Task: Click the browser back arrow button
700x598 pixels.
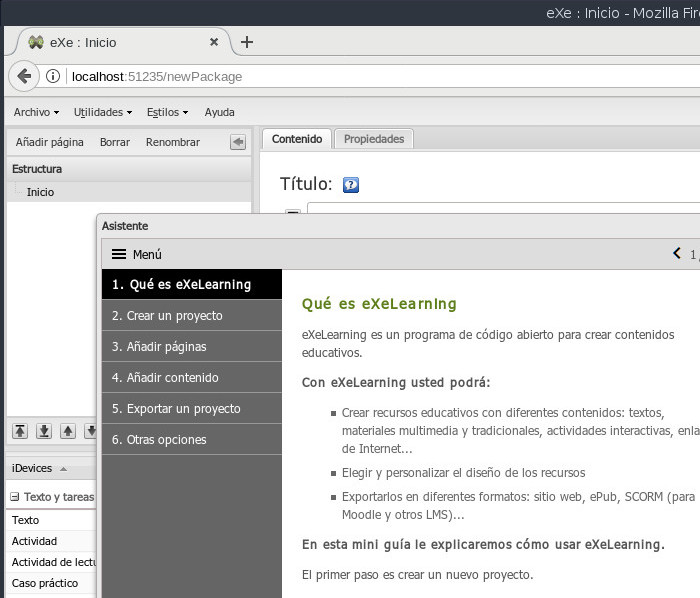Action: [24, 76]
